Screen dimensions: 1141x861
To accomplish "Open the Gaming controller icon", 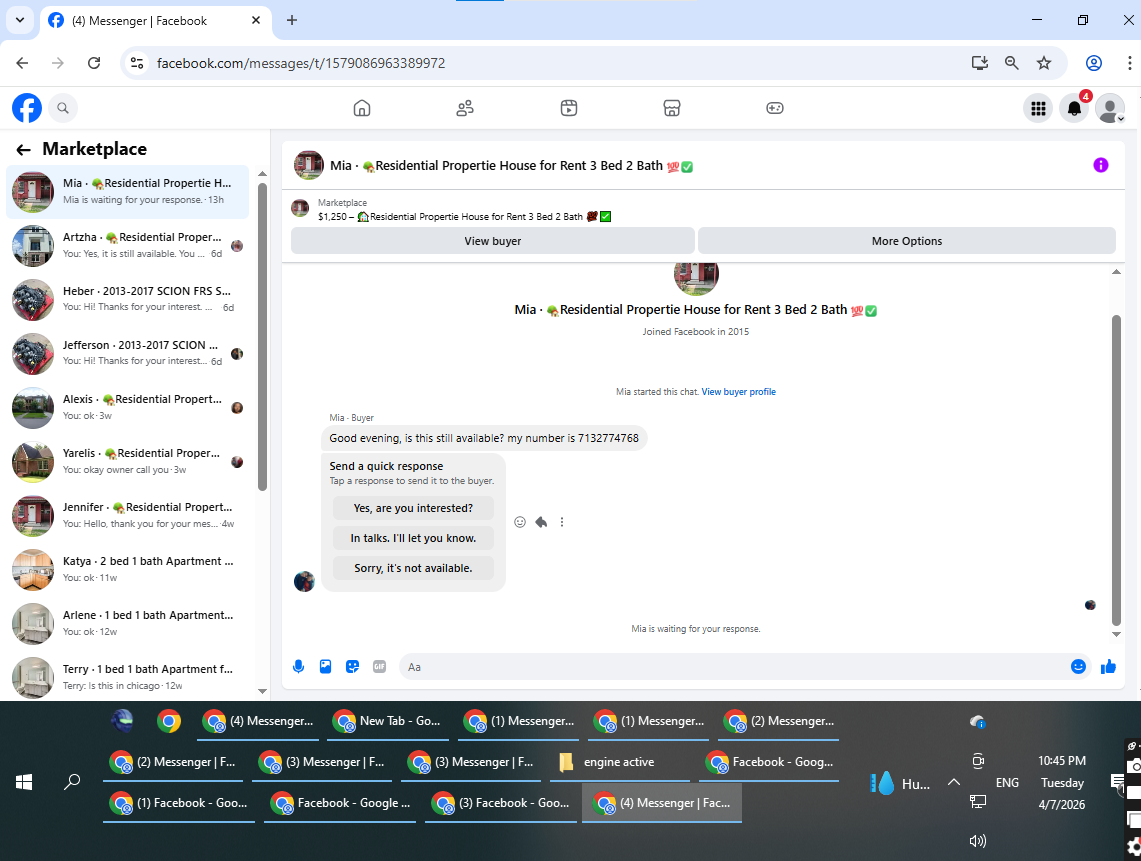I will [775, 108].
